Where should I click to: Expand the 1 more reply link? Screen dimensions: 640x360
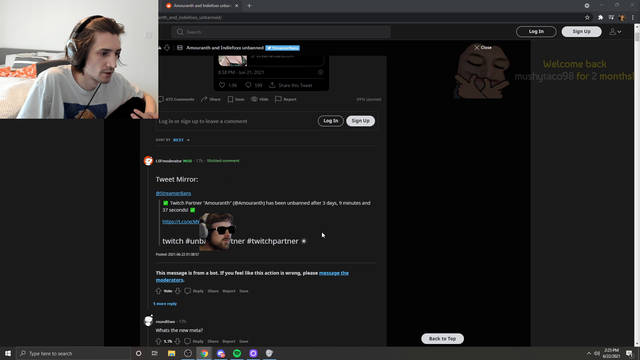[165, 304]
